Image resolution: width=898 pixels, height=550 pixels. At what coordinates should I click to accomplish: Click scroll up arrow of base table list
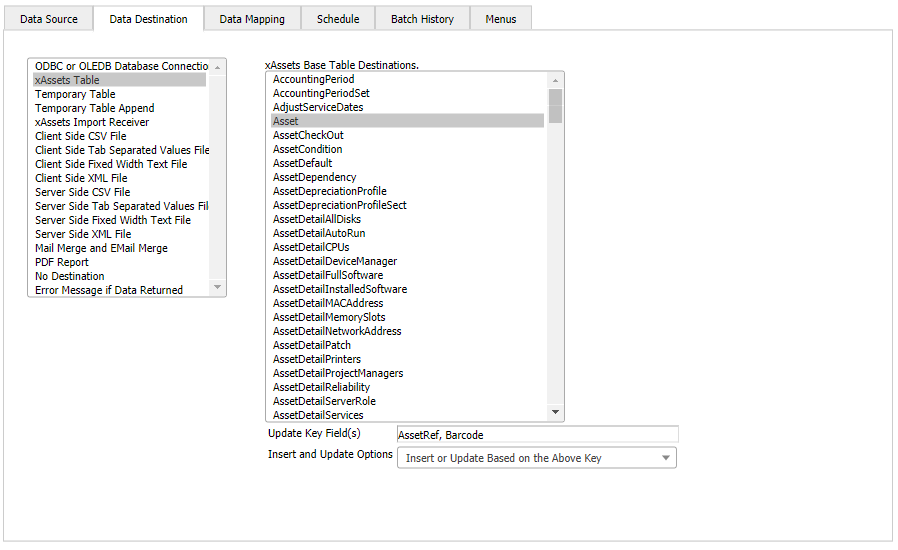click(555, 80)
